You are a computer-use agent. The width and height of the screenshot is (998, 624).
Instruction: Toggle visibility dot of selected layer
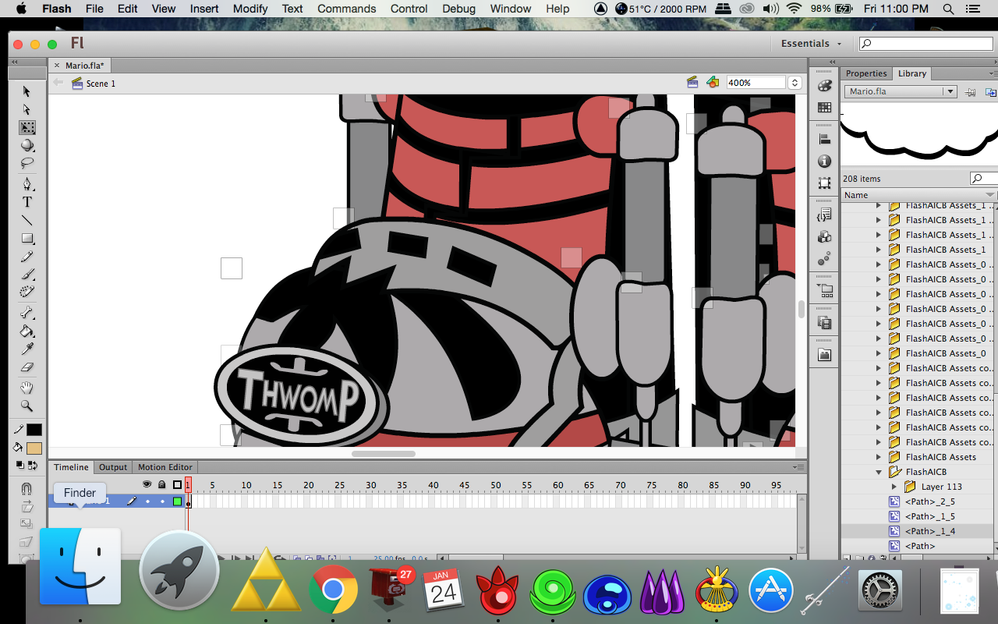[148, 502]
